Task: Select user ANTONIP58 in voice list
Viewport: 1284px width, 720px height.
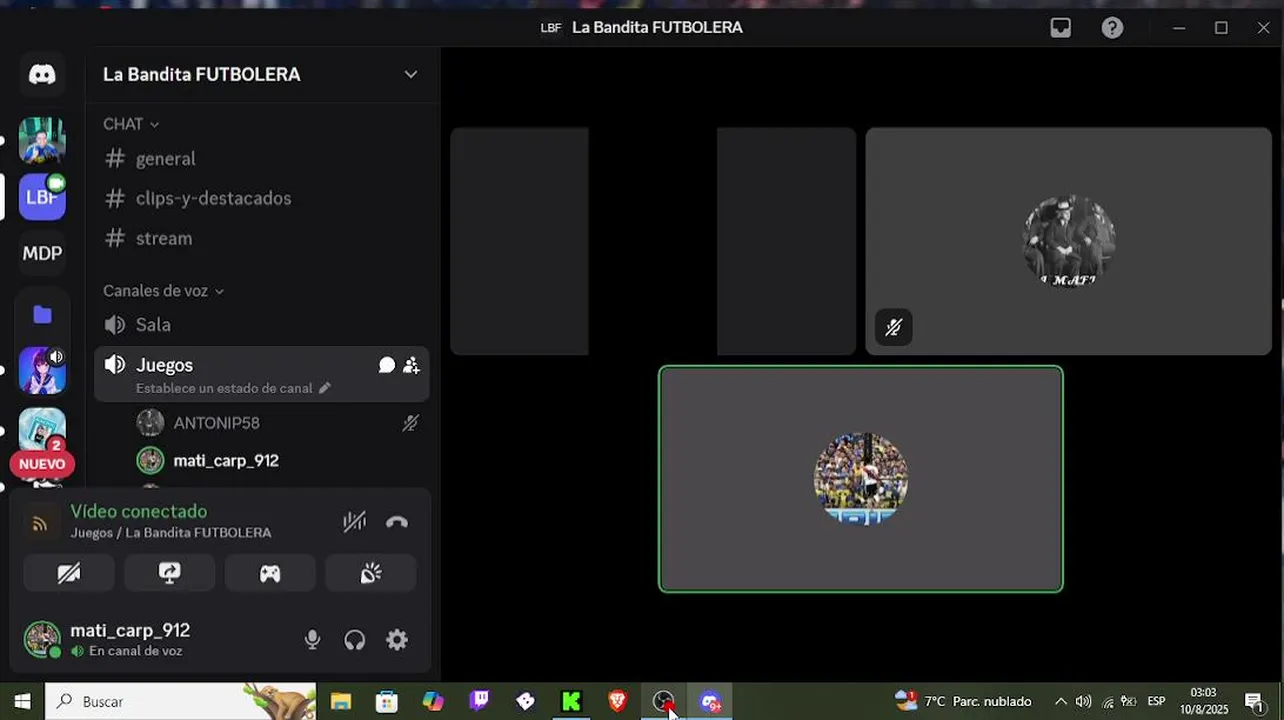Action: tap(216, 423)
